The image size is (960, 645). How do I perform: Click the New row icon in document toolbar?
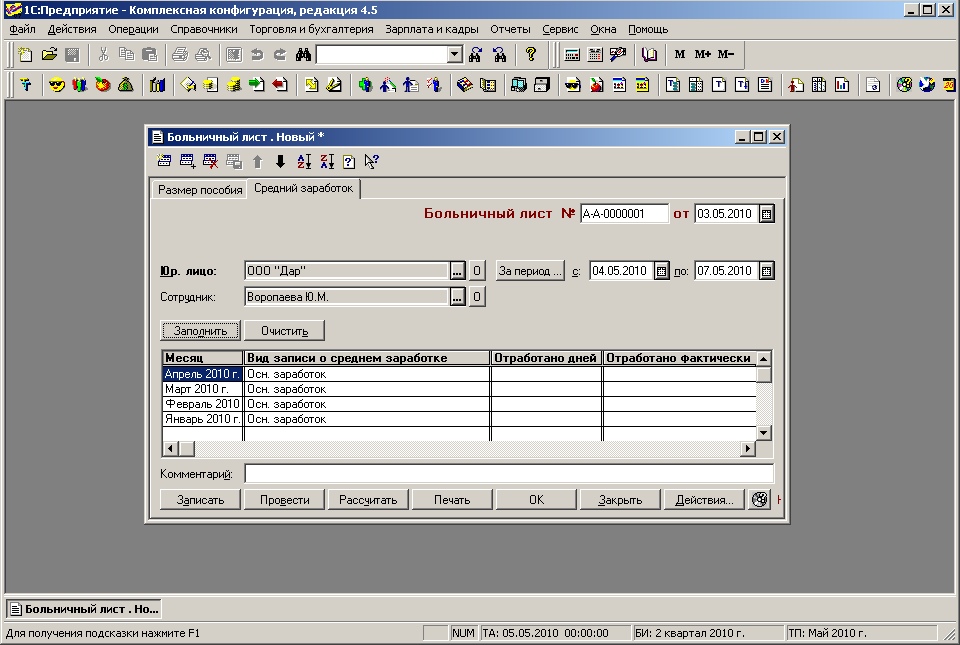[x=164, y=162]
